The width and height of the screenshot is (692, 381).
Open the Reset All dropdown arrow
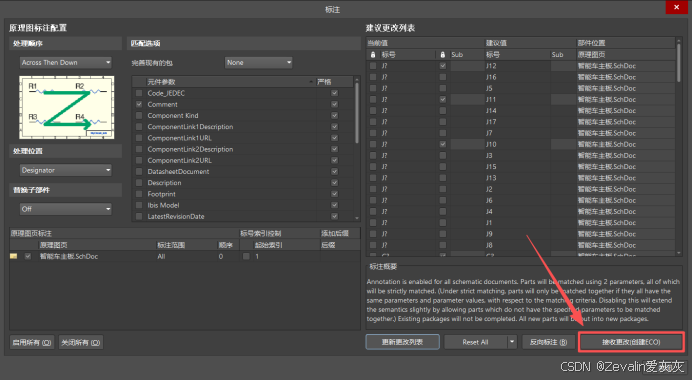(512, 342)
